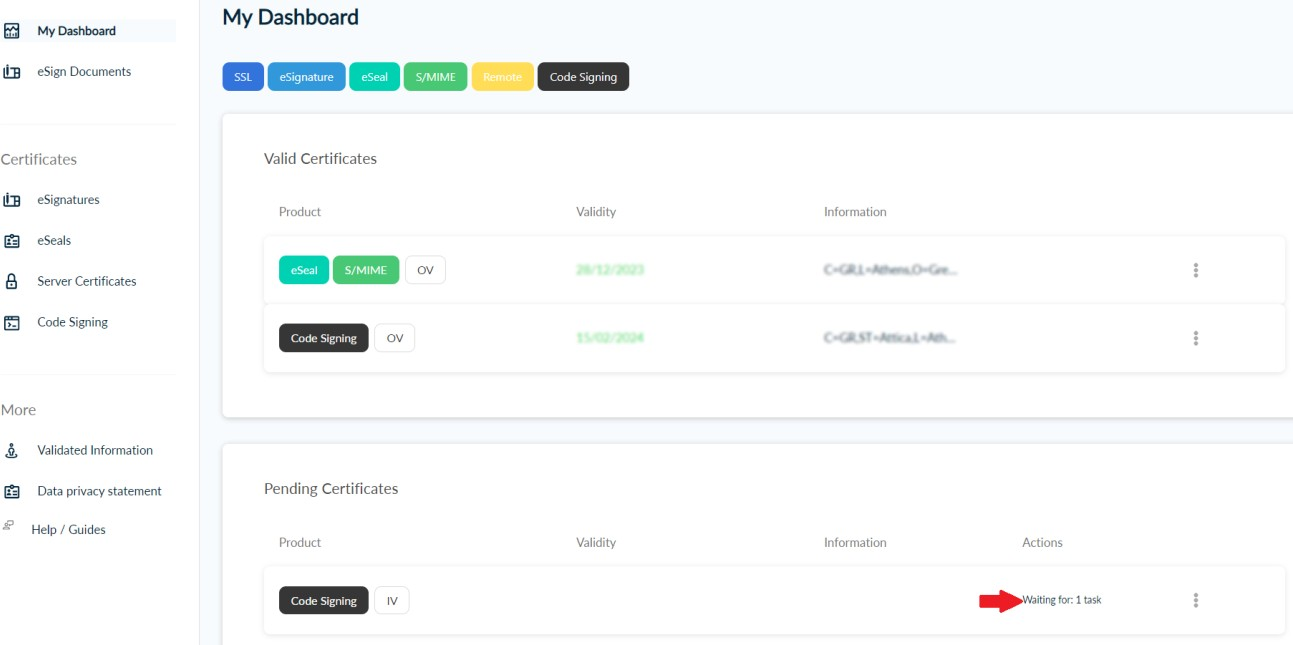Click the Validated Information anchor icon
Viewport: 1293px width, 645px height.
pyautogui.click(x=12, y=451)
